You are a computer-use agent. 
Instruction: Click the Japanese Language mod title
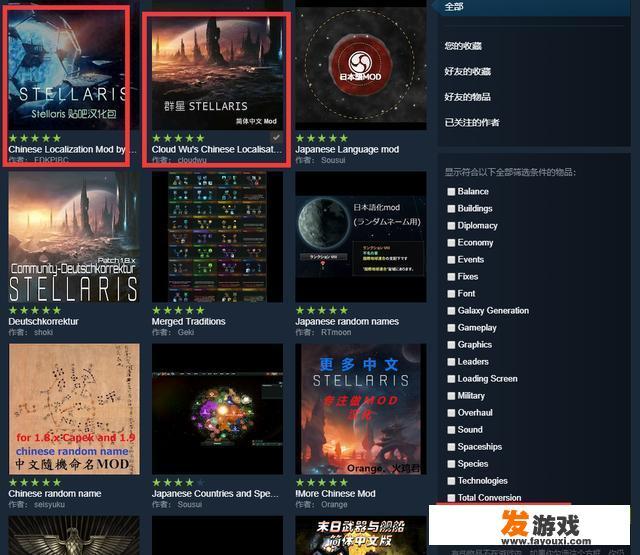[x=347, y=149]
